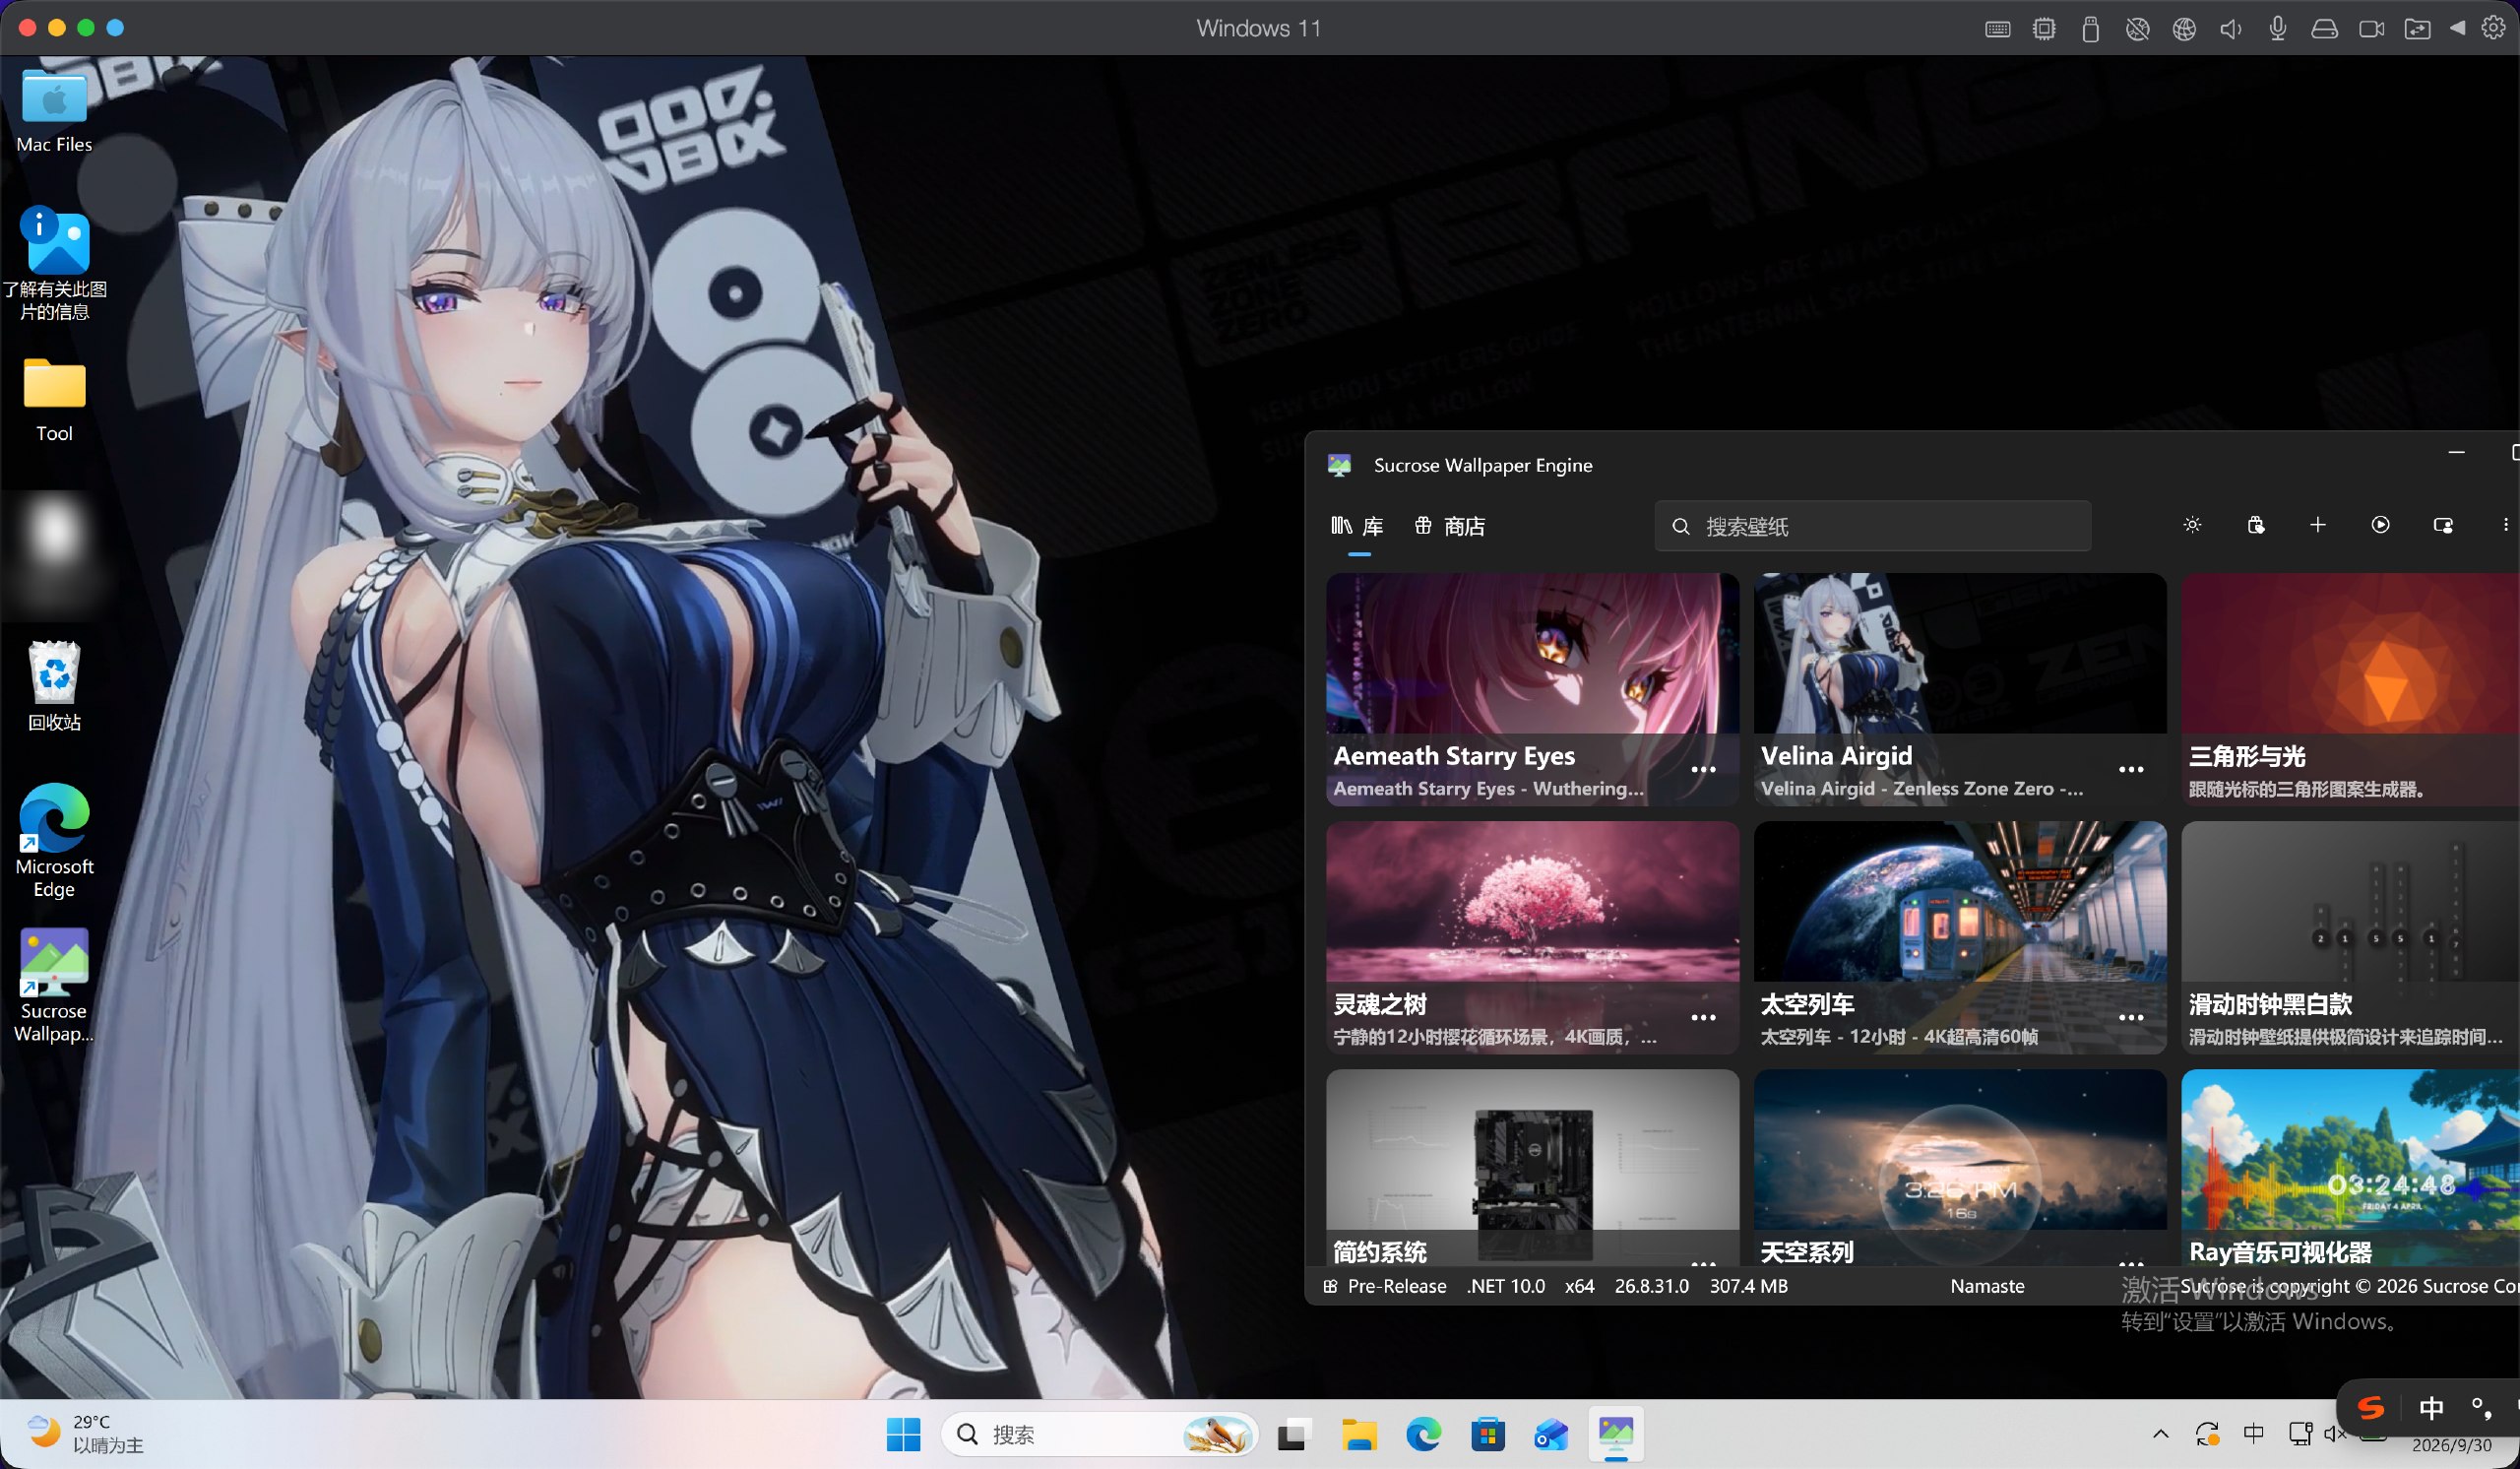Open the display preferences icon in Sucrose toolbar
This screenshot has height=1469, width=2520.
coord(2443,525)
